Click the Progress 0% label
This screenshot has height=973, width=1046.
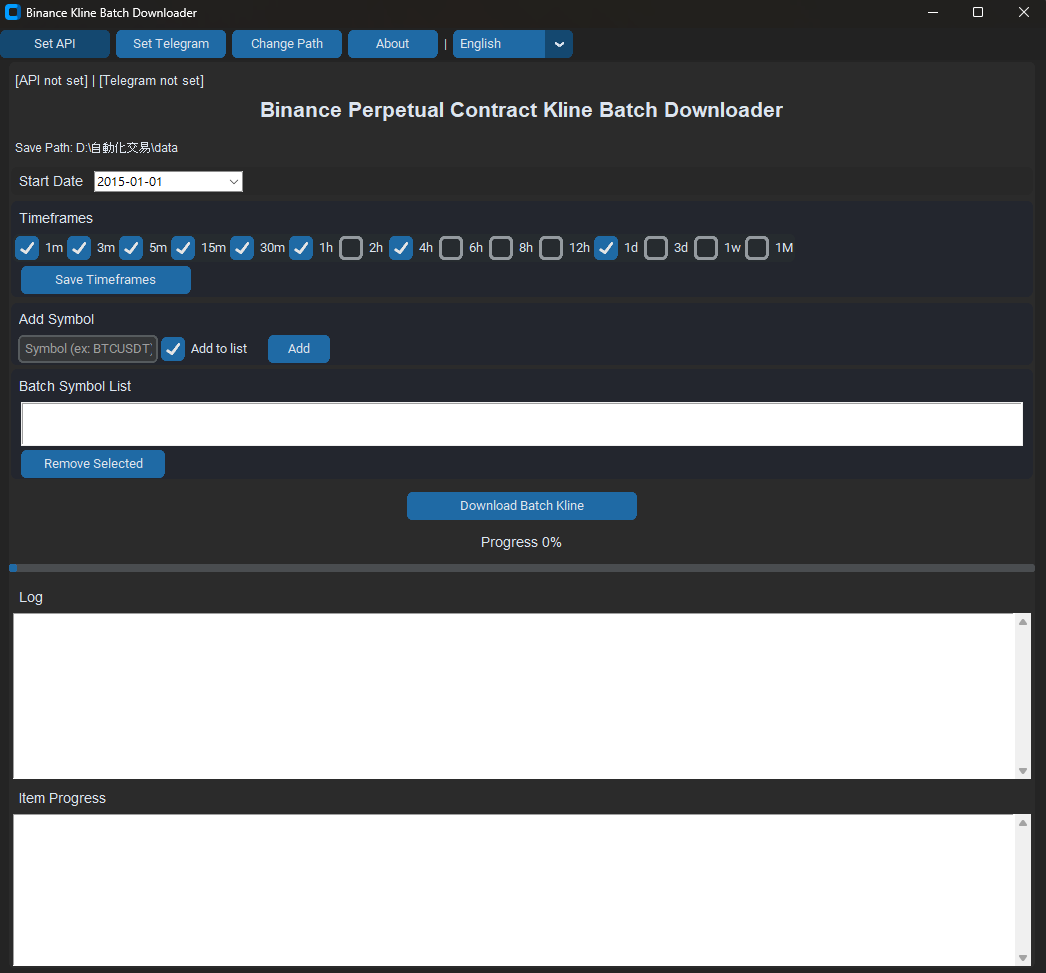521,542
